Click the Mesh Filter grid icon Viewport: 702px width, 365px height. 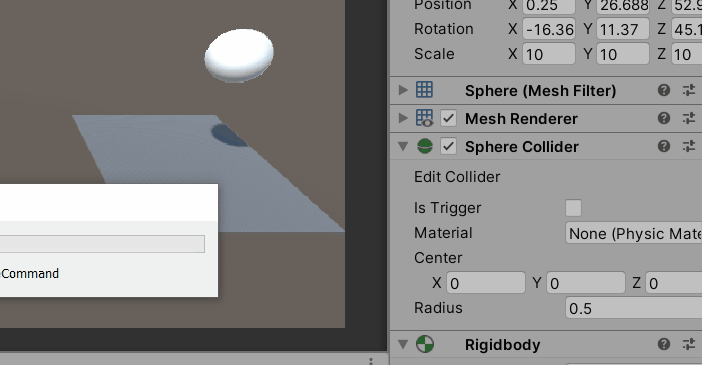(x=424, y=90)
